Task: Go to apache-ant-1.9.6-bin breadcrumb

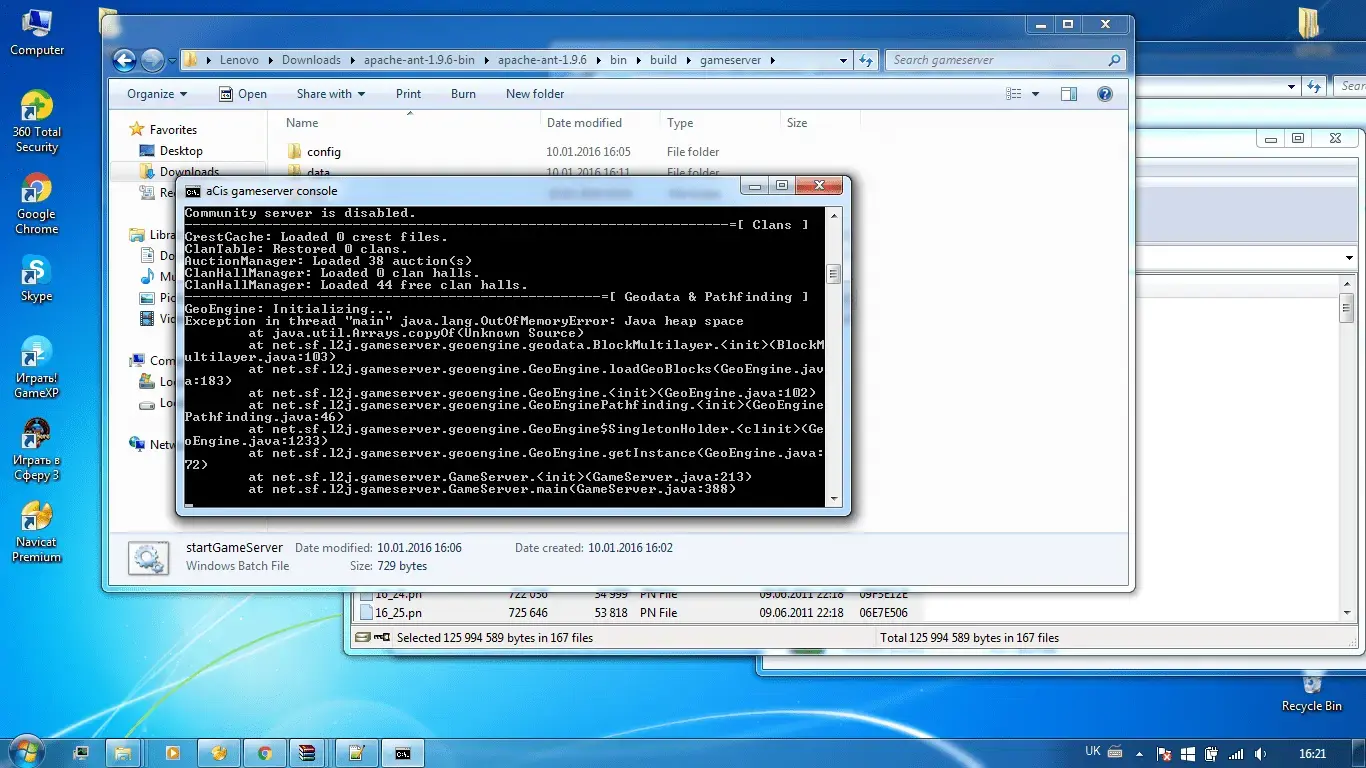Action: tap(419, 60)
